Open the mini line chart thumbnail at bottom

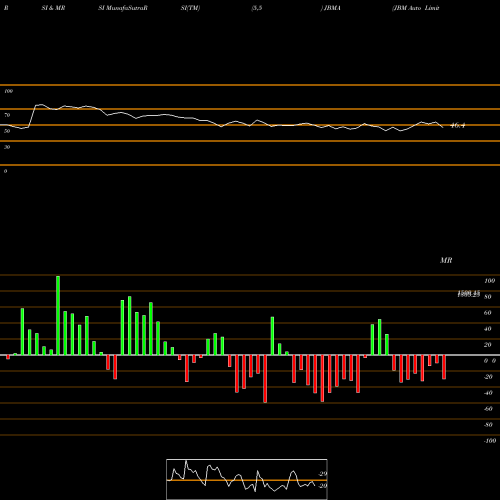click(x=247, y=479)
